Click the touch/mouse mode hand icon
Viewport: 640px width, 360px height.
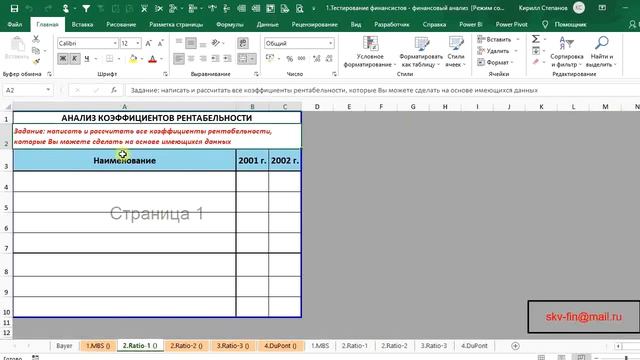pos(66,8)
